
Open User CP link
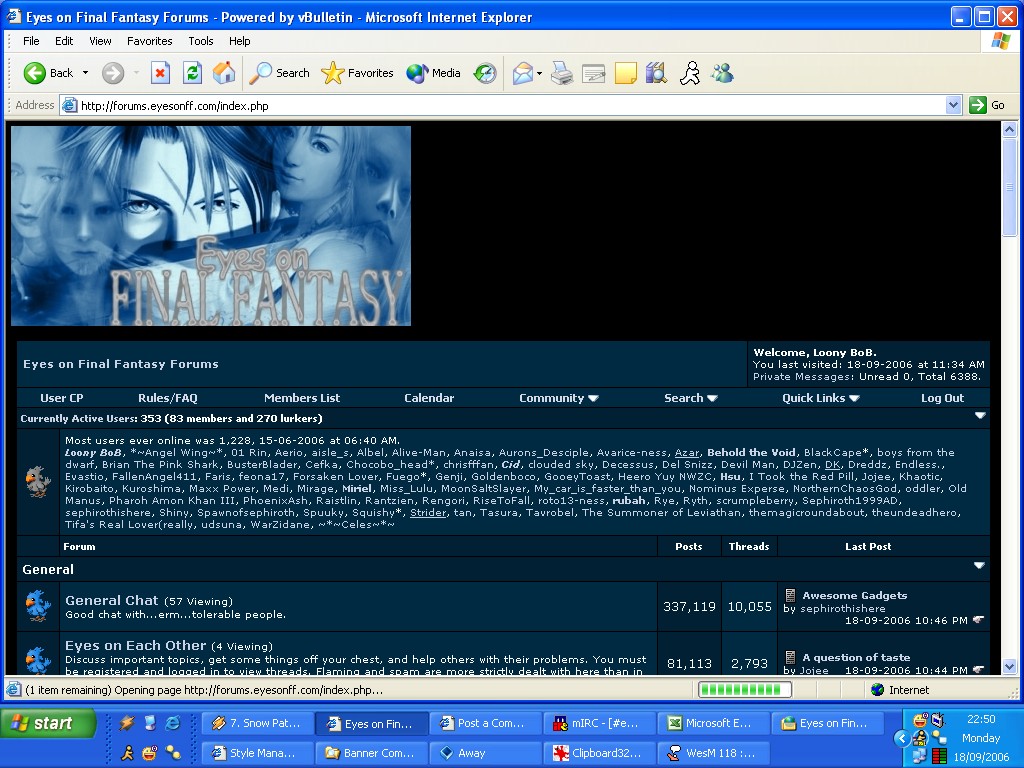(x=61, y=398)
